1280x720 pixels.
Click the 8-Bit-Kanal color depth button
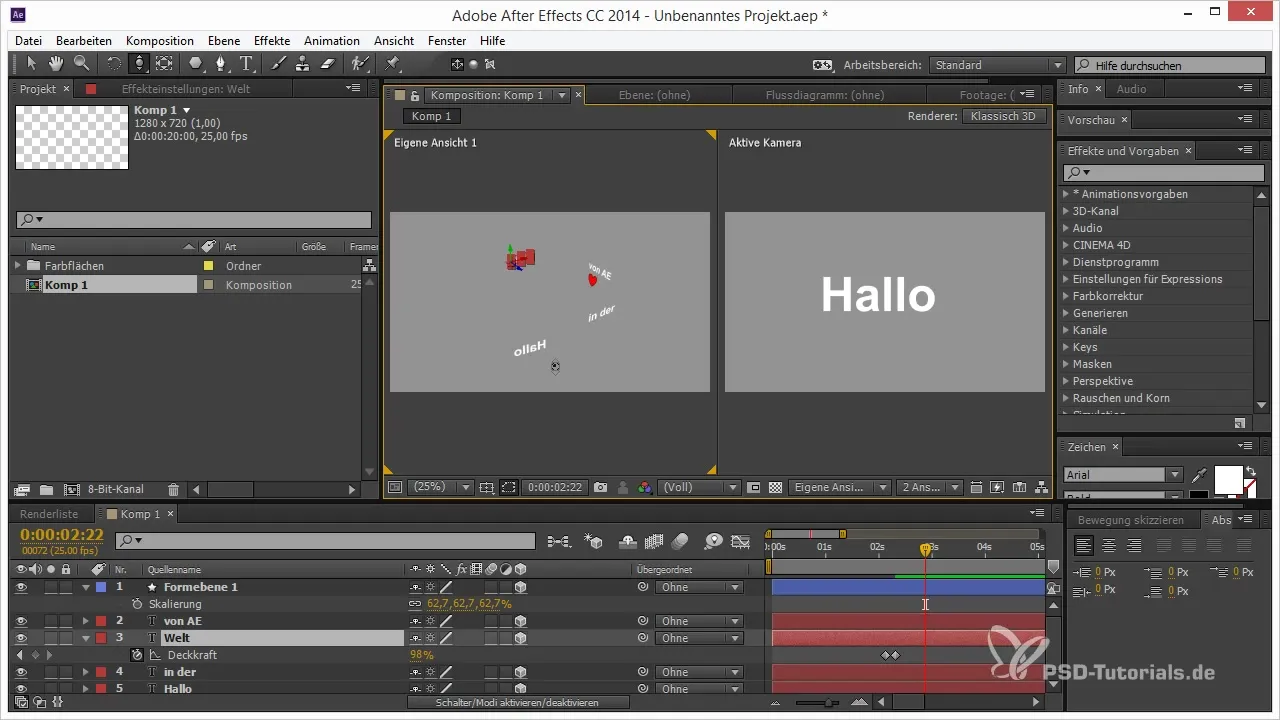click(x=116, y=490)
